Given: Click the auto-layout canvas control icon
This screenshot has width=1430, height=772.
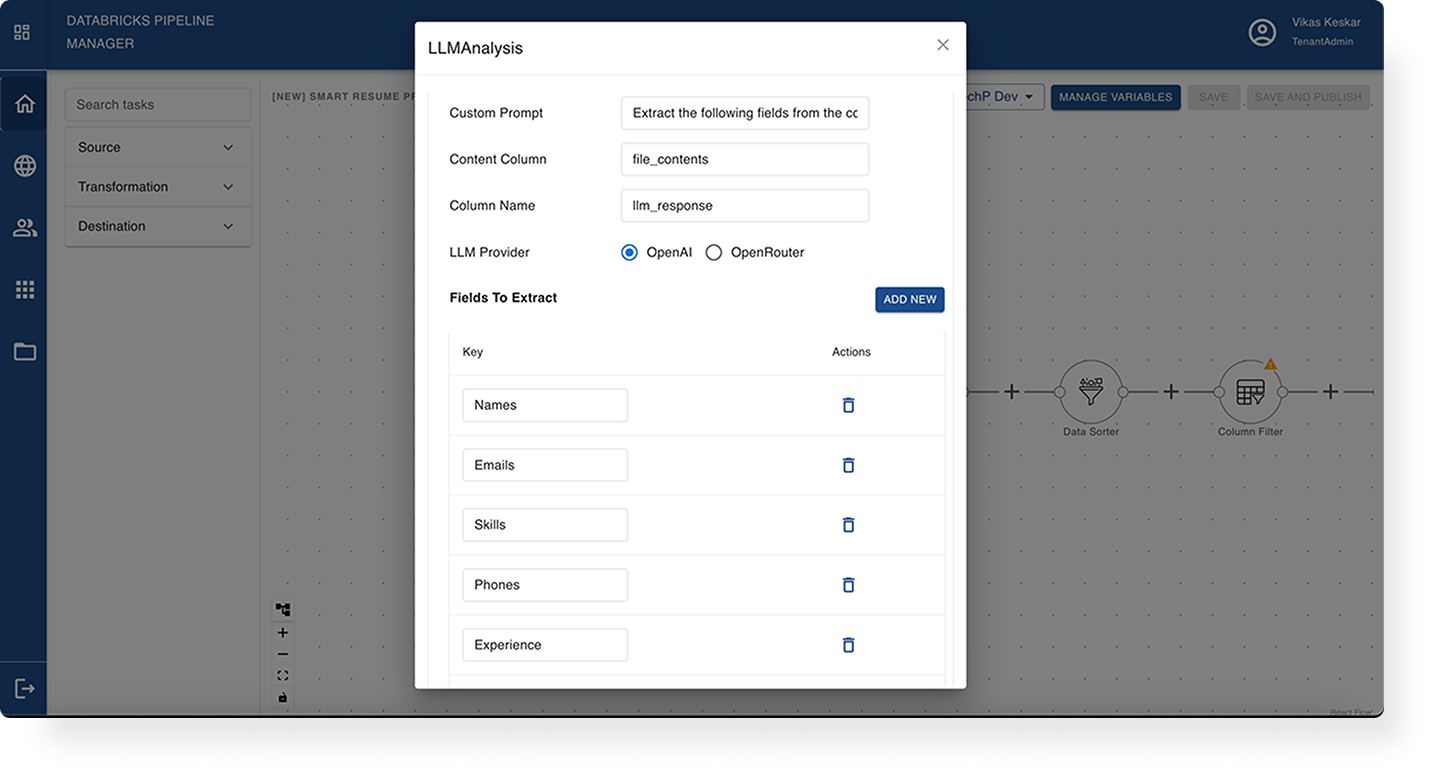Looking at the screenshot, I should [283, 609].
